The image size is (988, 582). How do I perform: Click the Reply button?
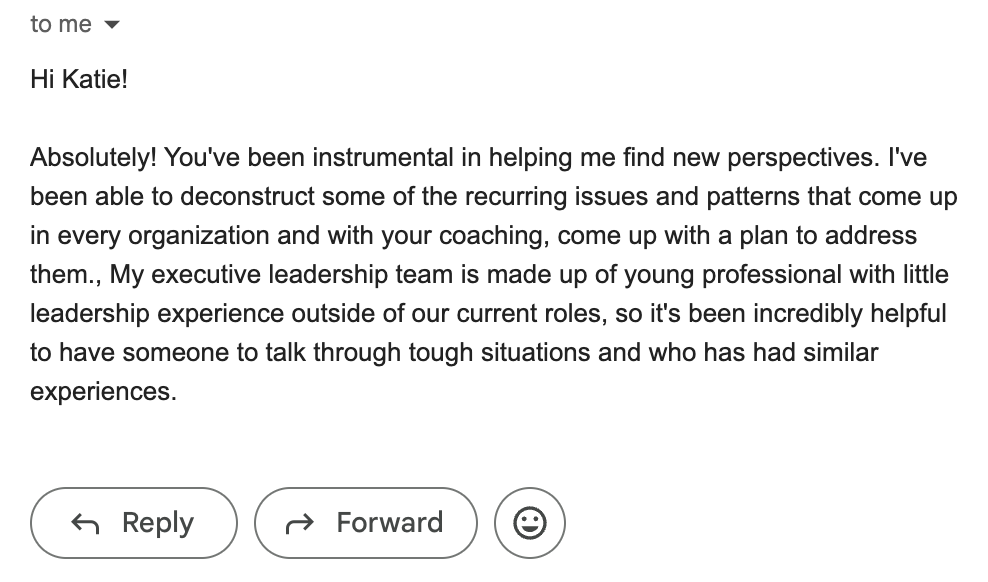tap(134, 523)
